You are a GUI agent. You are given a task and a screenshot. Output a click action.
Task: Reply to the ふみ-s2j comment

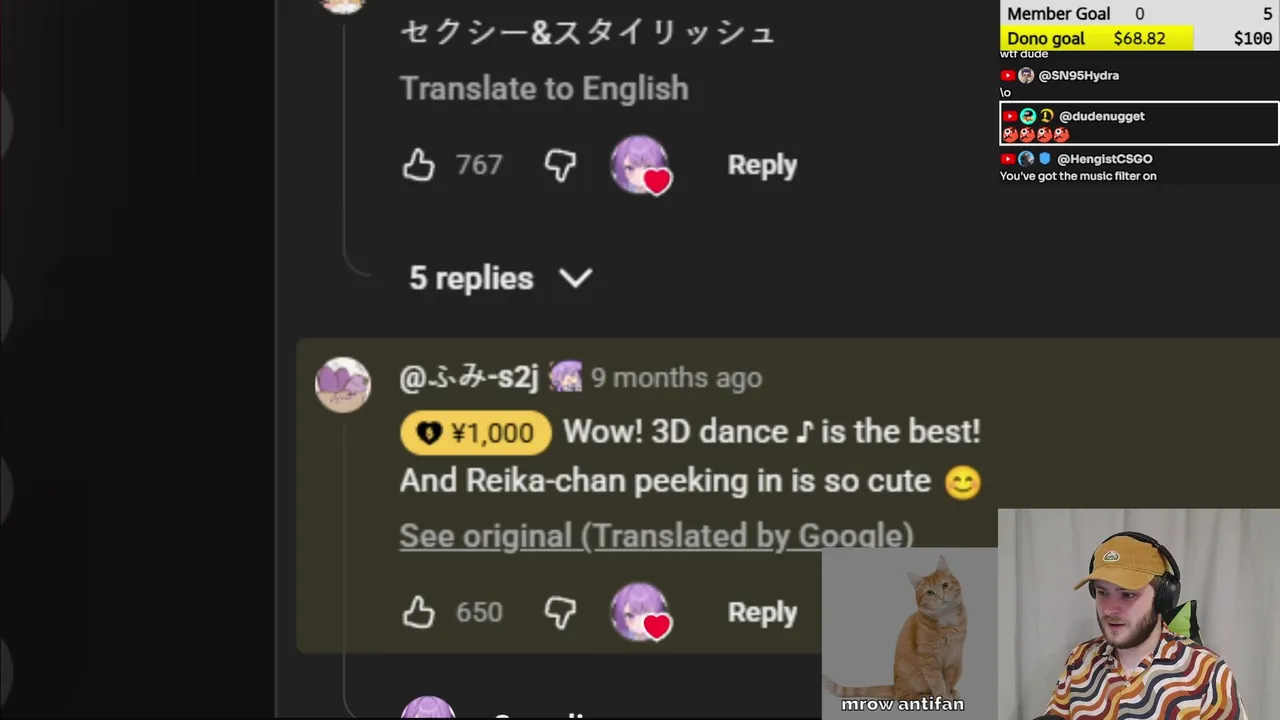click(762, 612)
